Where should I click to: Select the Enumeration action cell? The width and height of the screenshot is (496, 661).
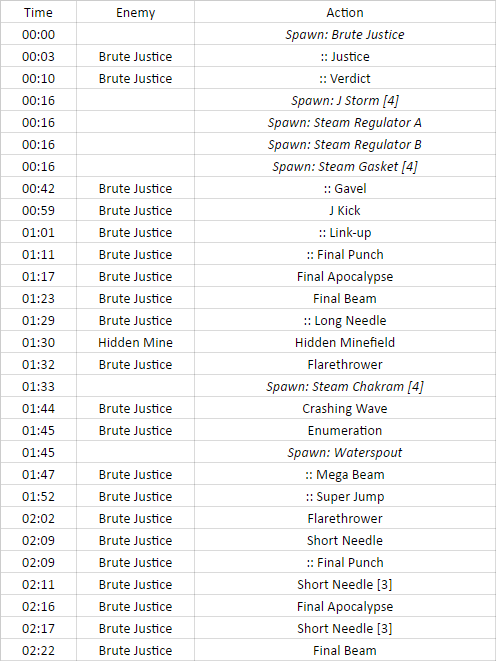pos(345,430)
